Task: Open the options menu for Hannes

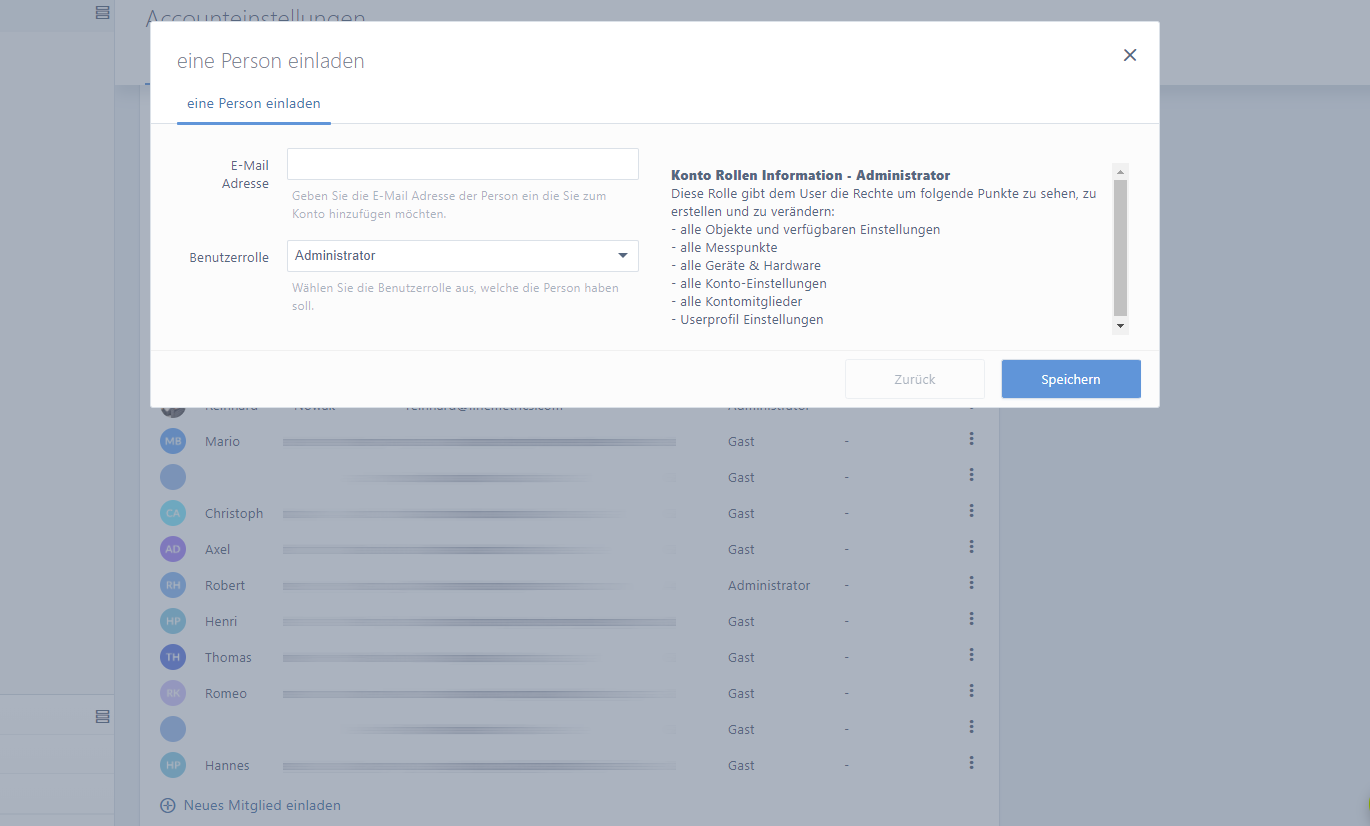Action: (x=971, y=763)
